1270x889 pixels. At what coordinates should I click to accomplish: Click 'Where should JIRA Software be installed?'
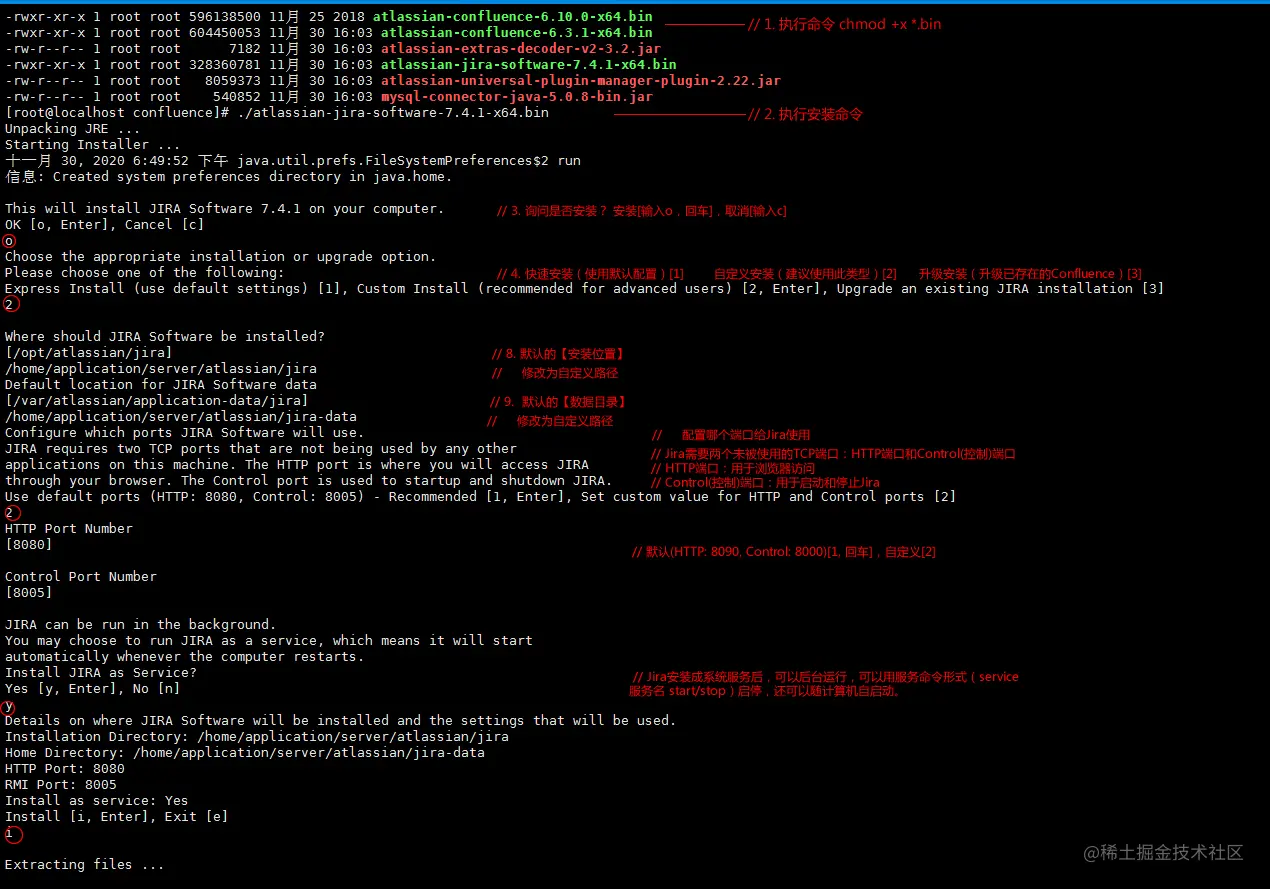point(164,337)
